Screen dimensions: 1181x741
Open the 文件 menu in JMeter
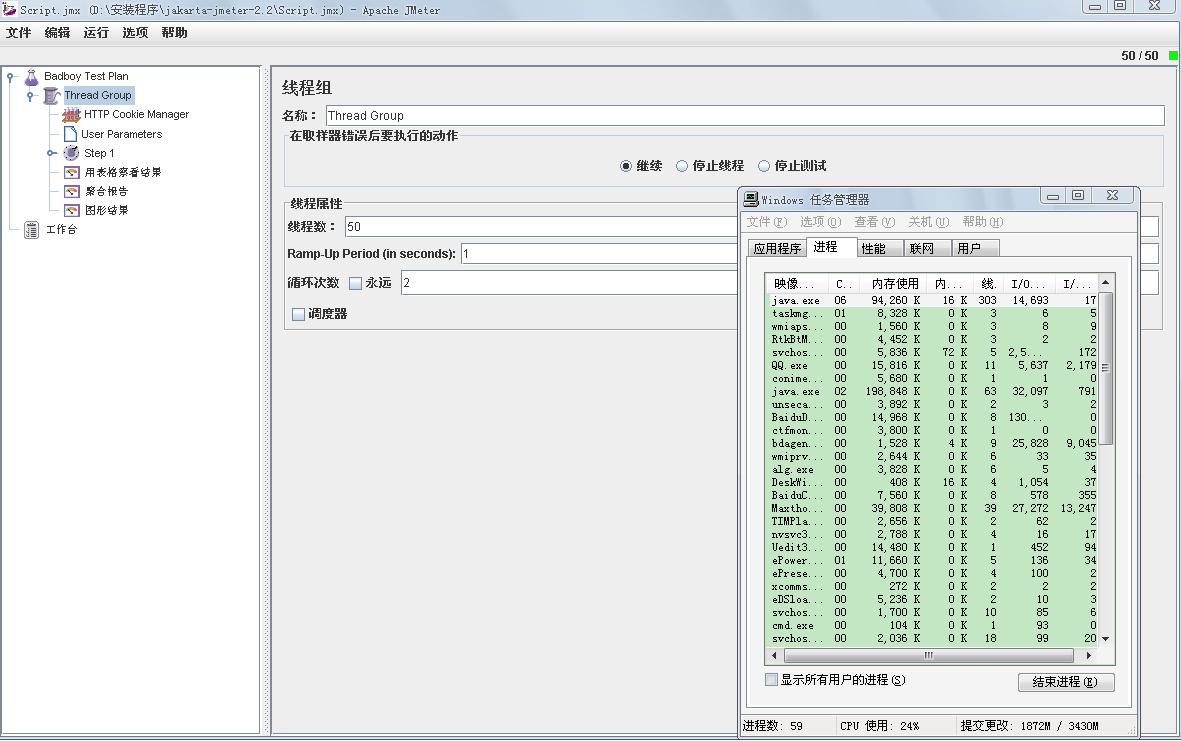(x=19, y=32)
